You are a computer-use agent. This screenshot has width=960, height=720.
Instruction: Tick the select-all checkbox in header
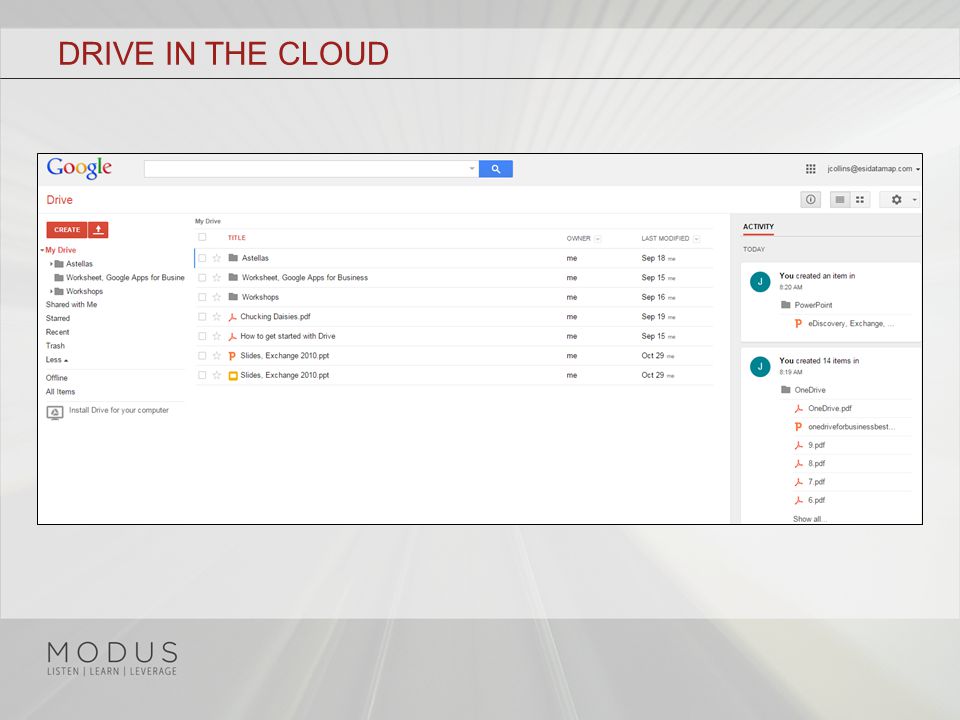point(202,238)
